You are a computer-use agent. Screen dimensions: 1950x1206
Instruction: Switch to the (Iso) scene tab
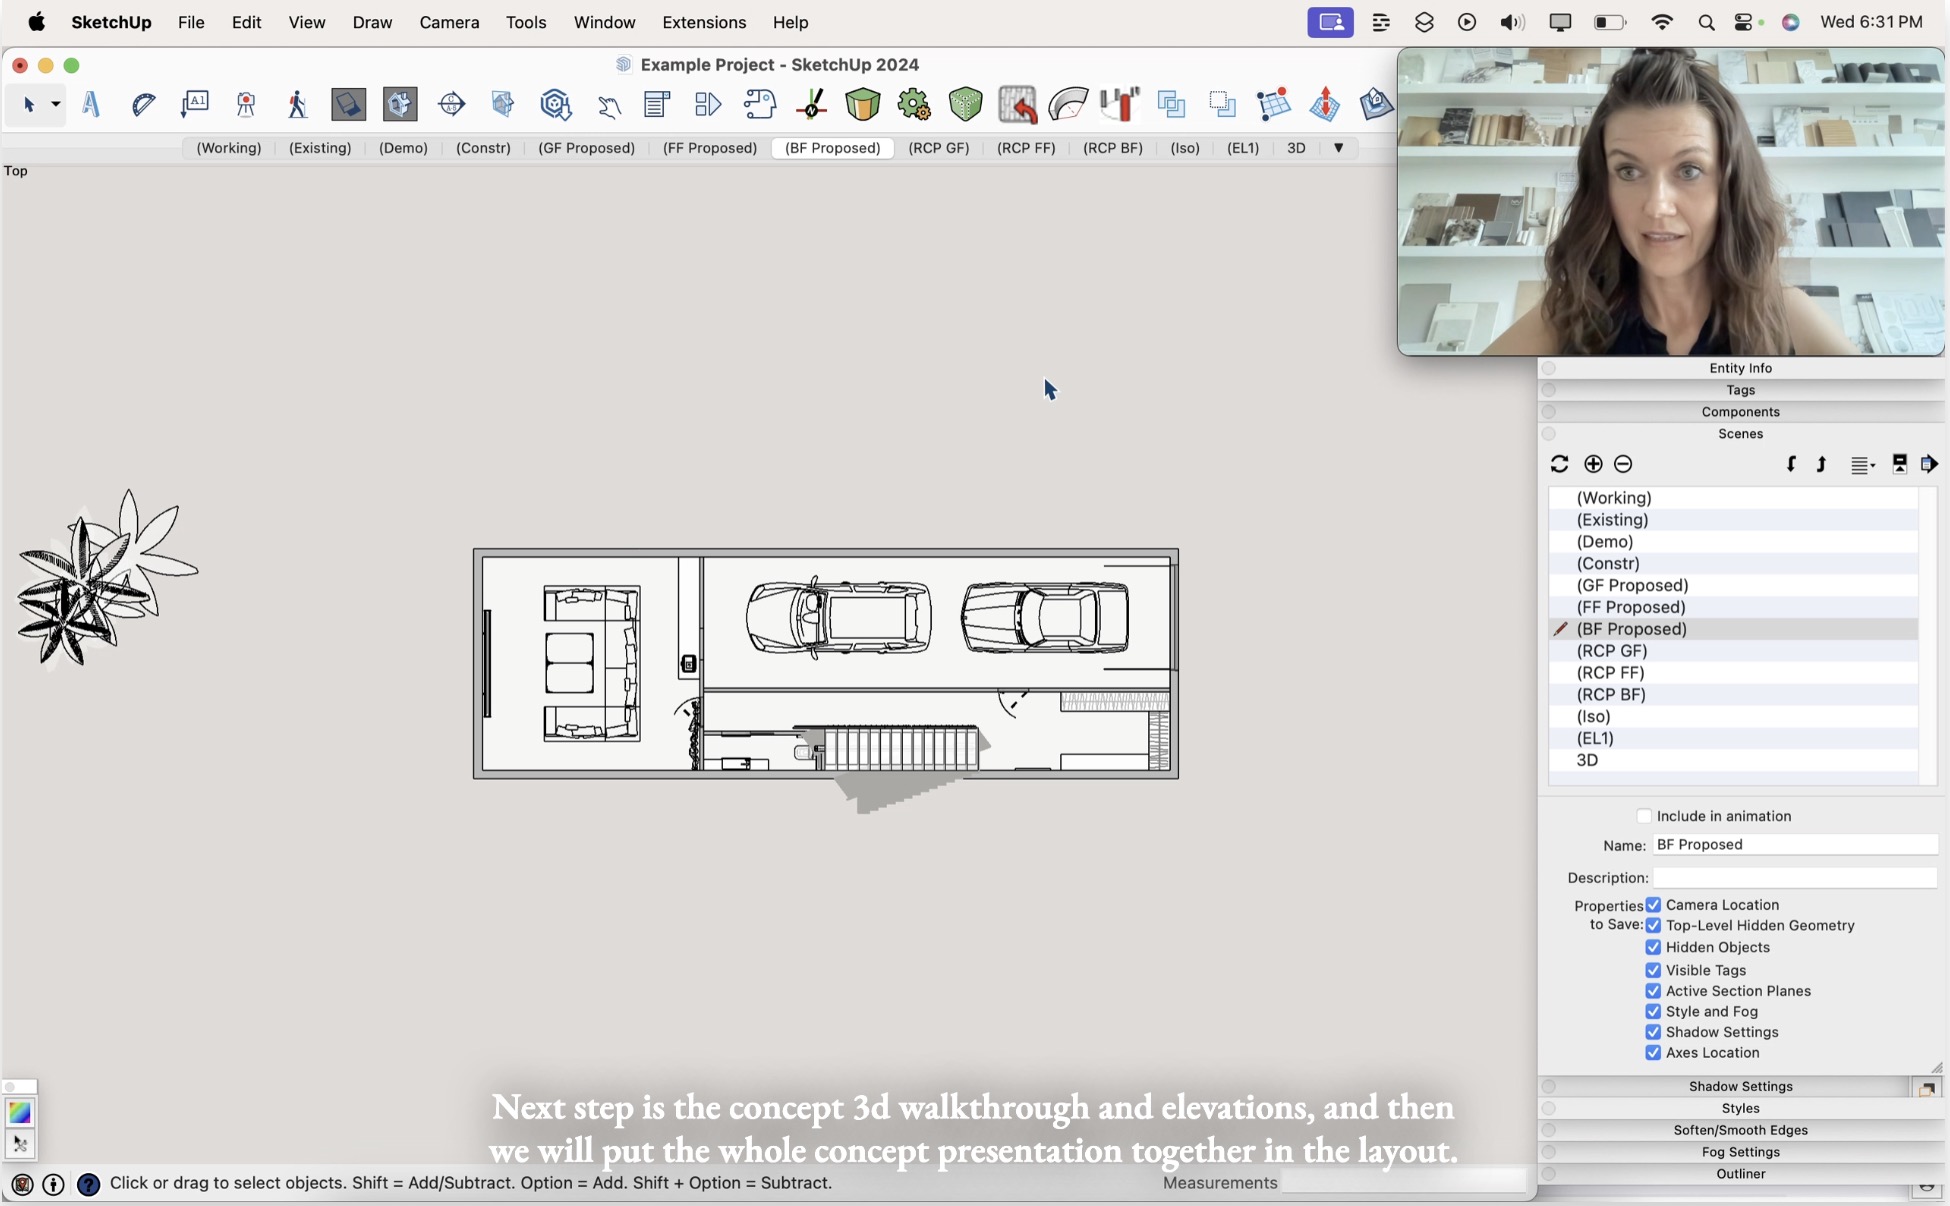pyautogui.click(x=1184, y=148)
